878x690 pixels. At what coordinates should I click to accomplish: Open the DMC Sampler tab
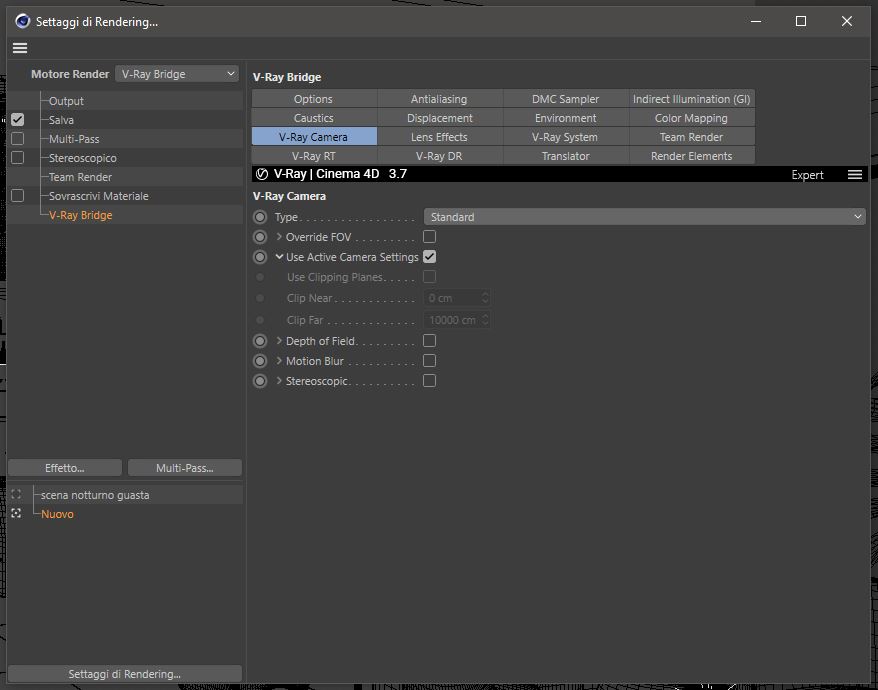(566, 99)
